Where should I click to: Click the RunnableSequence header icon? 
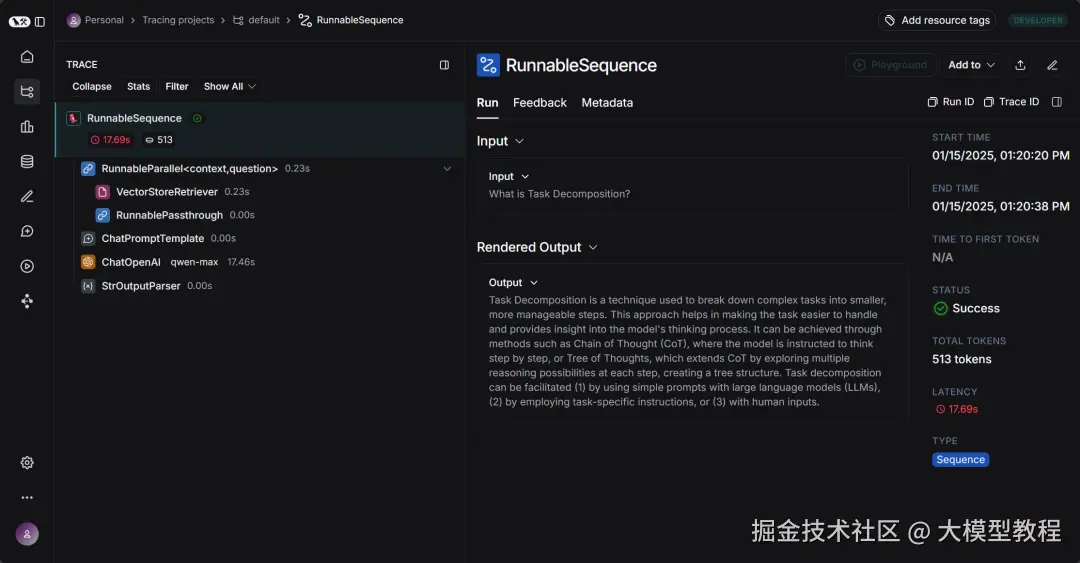point(488,65)
